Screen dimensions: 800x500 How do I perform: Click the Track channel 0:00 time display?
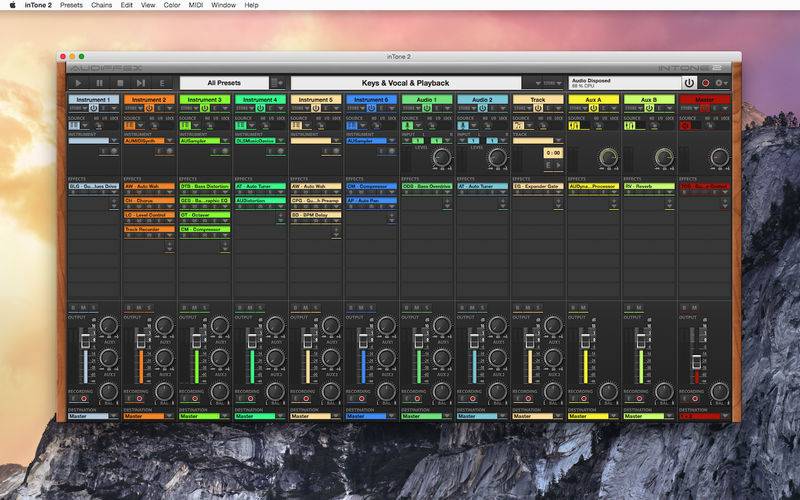click(554, 153)
